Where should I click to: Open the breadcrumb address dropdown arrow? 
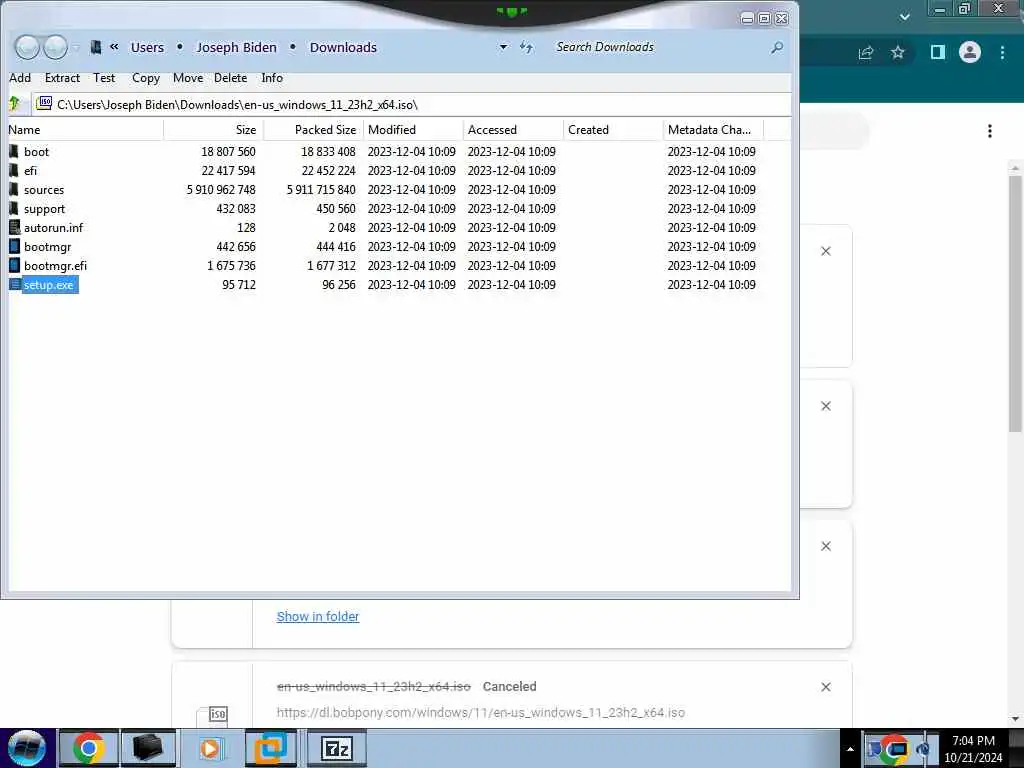point(503,47)
